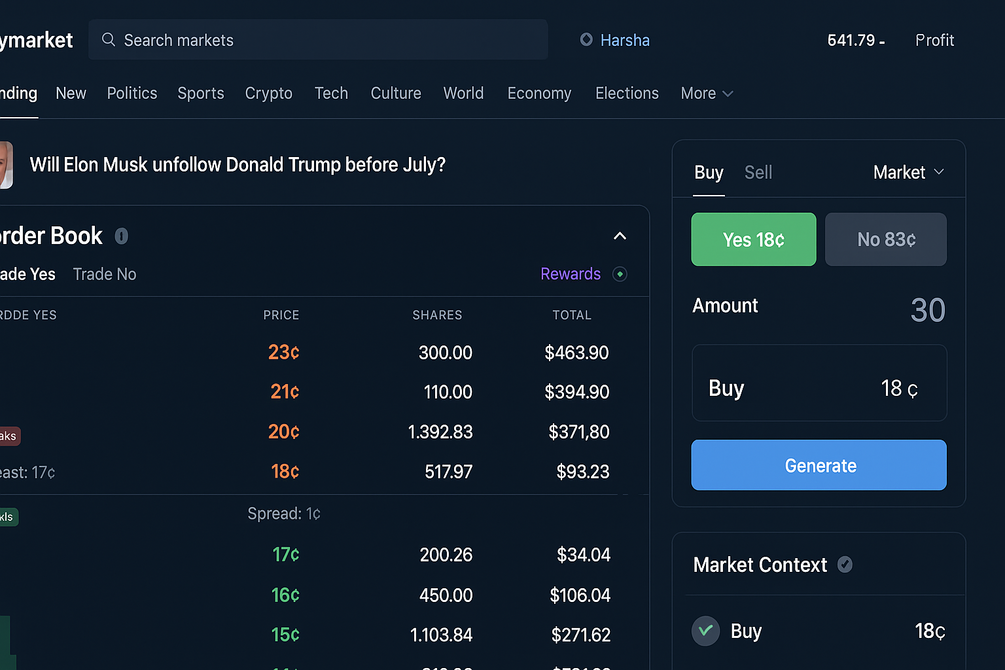Collapse the Order Book panel chevron
This screenshot has width=1005, height=670.
pos(620,236)
